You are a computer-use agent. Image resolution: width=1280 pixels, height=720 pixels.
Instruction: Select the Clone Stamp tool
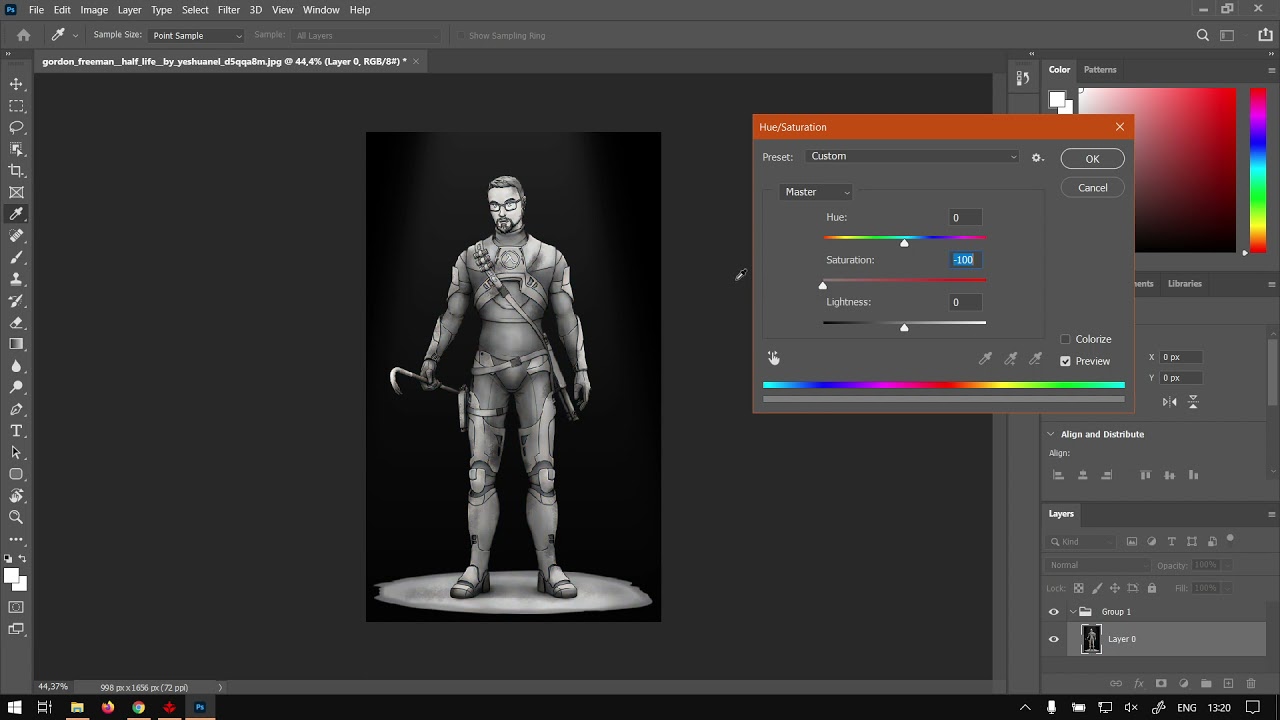(x=16, y=279)
